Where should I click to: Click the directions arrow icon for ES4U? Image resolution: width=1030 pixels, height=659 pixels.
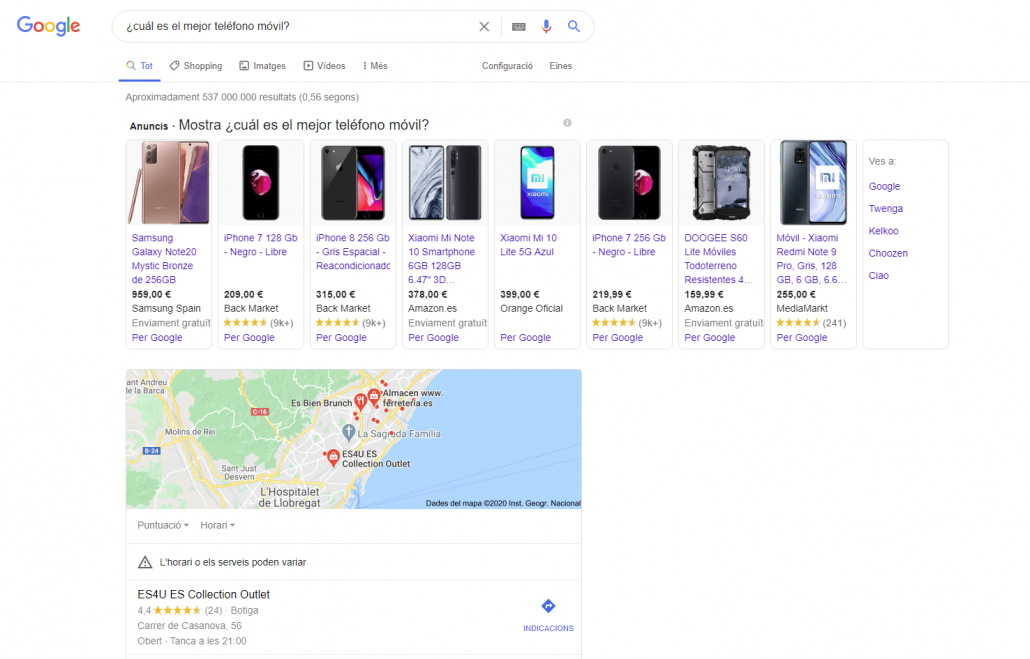pos(548,606)
